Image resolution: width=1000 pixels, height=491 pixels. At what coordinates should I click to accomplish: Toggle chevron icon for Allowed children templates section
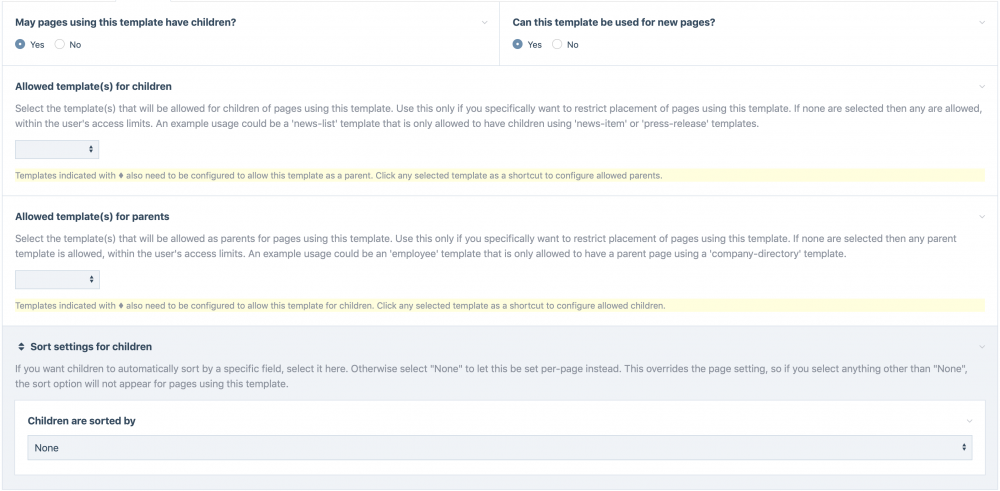pos(982,87)
